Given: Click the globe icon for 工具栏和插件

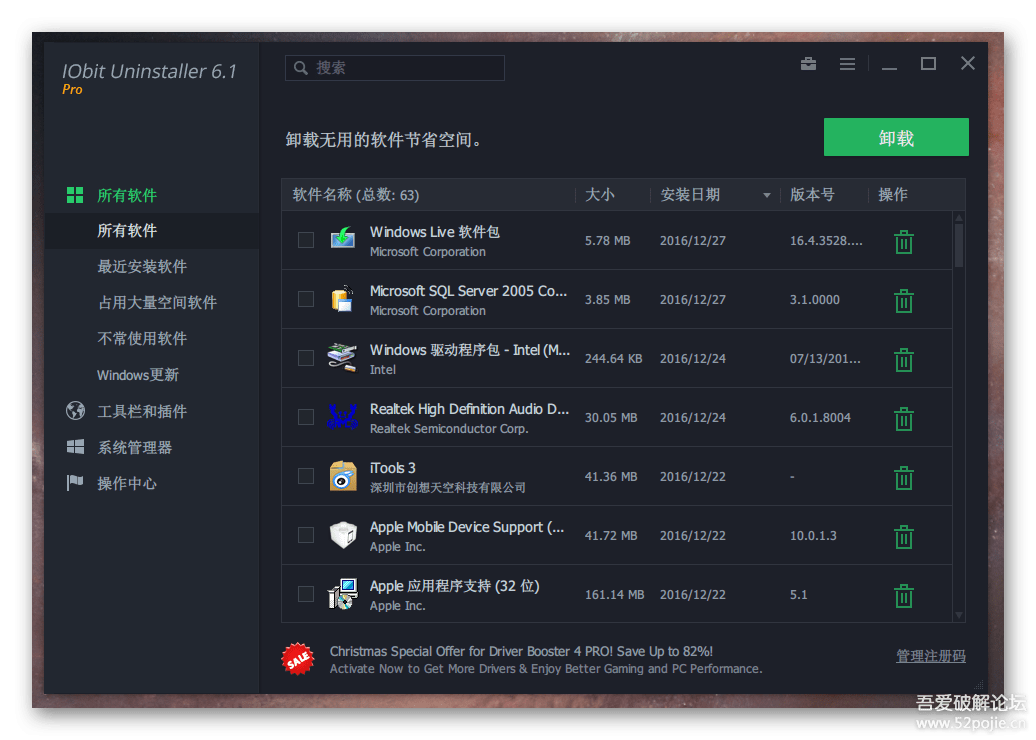Looking at the screenshot, I should [x=75, y=410].
